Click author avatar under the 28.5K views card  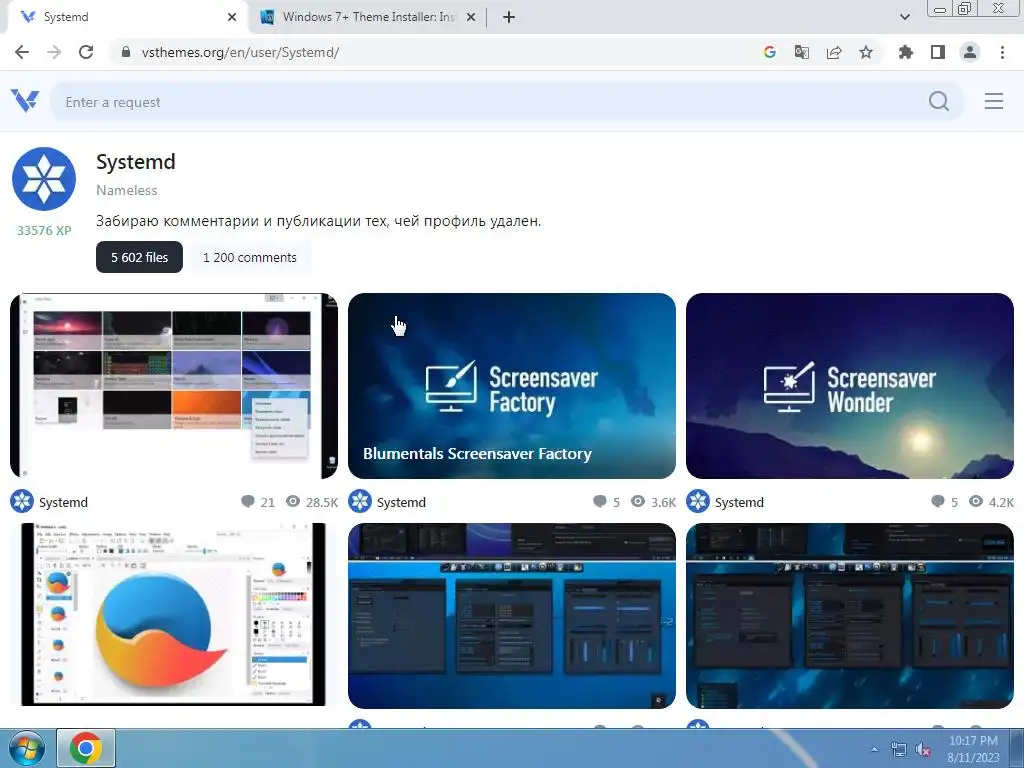tap(22, 502)
